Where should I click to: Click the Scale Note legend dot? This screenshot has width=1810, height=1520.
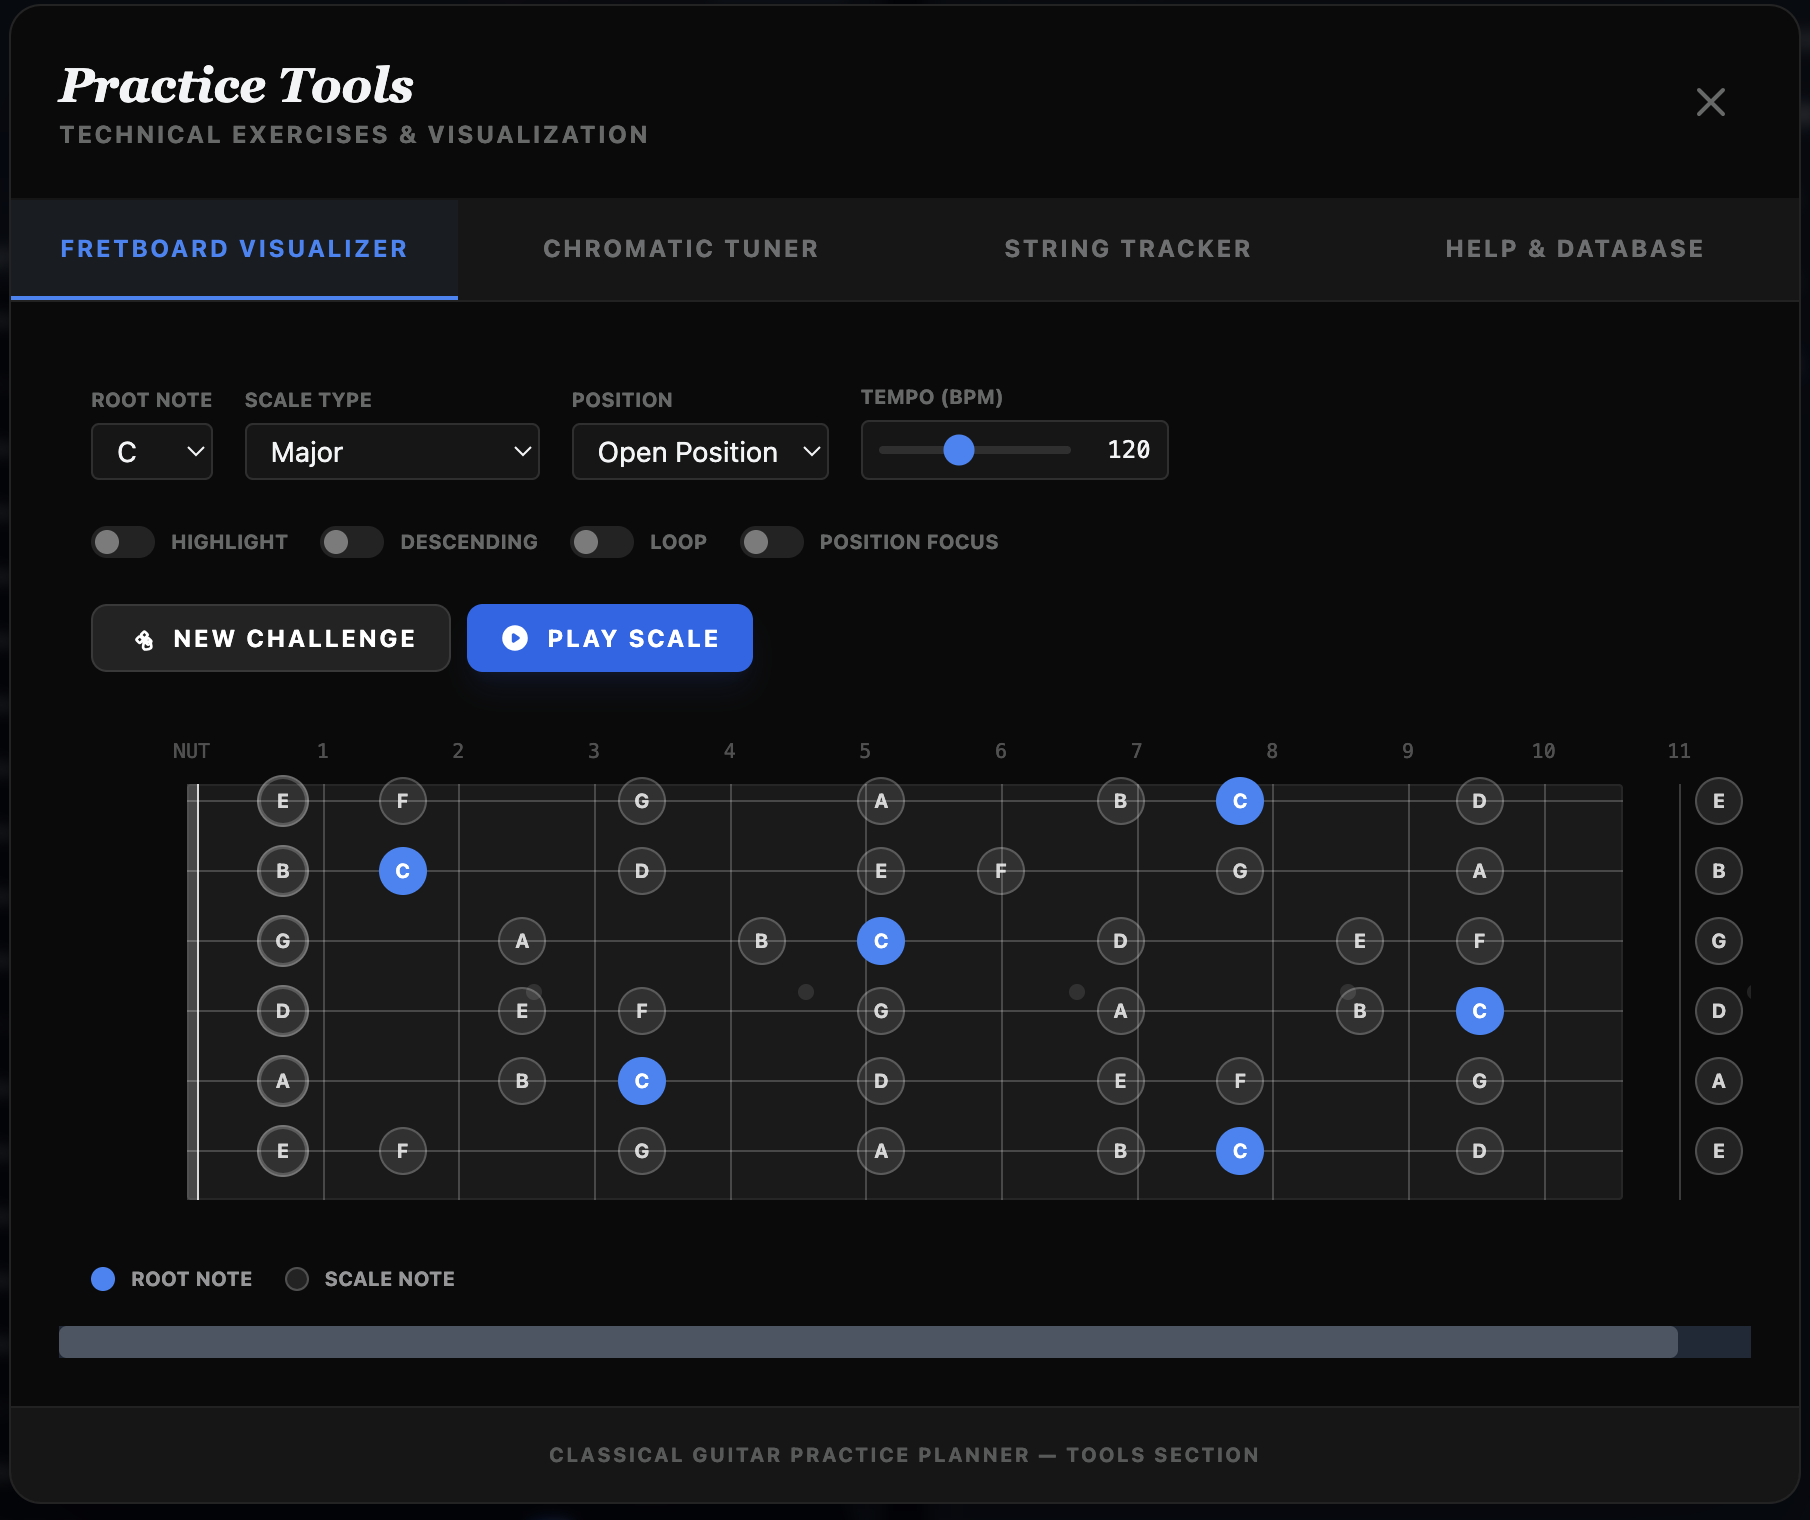coord(297,1279)
